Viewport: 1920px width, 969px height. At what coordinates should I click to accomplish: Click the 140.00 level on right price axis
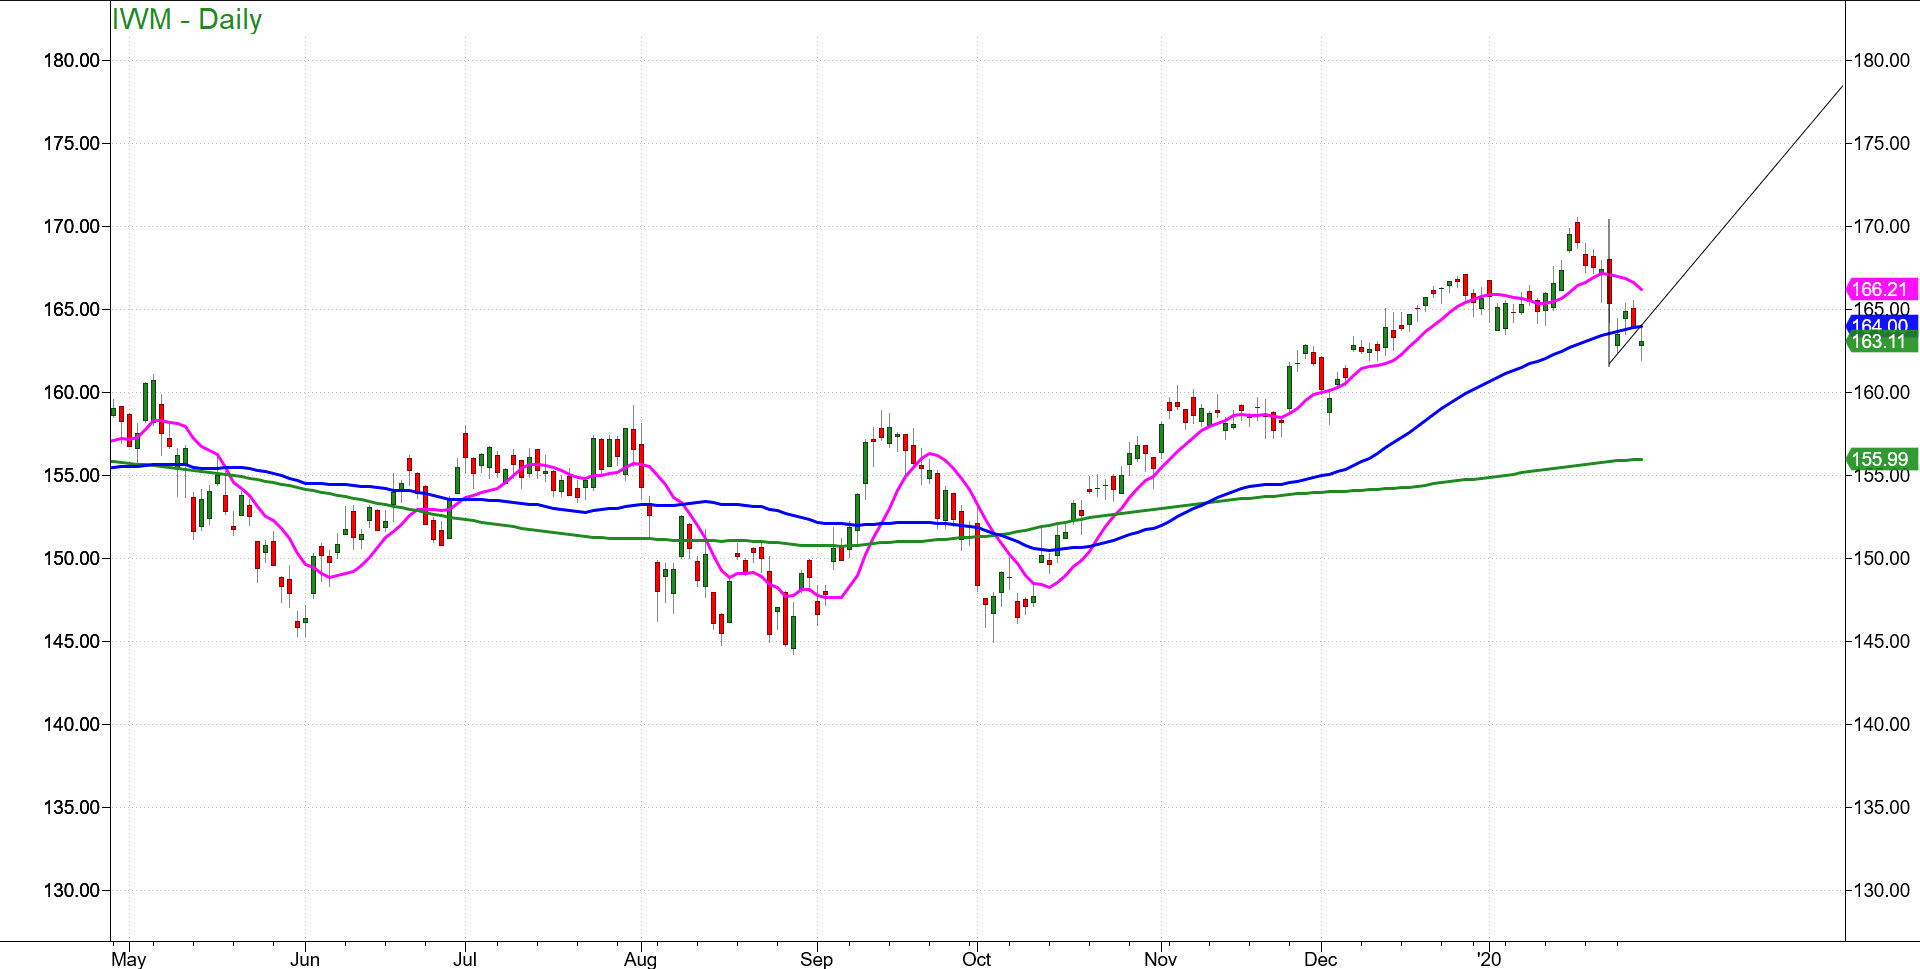(x=1882, y=724)
